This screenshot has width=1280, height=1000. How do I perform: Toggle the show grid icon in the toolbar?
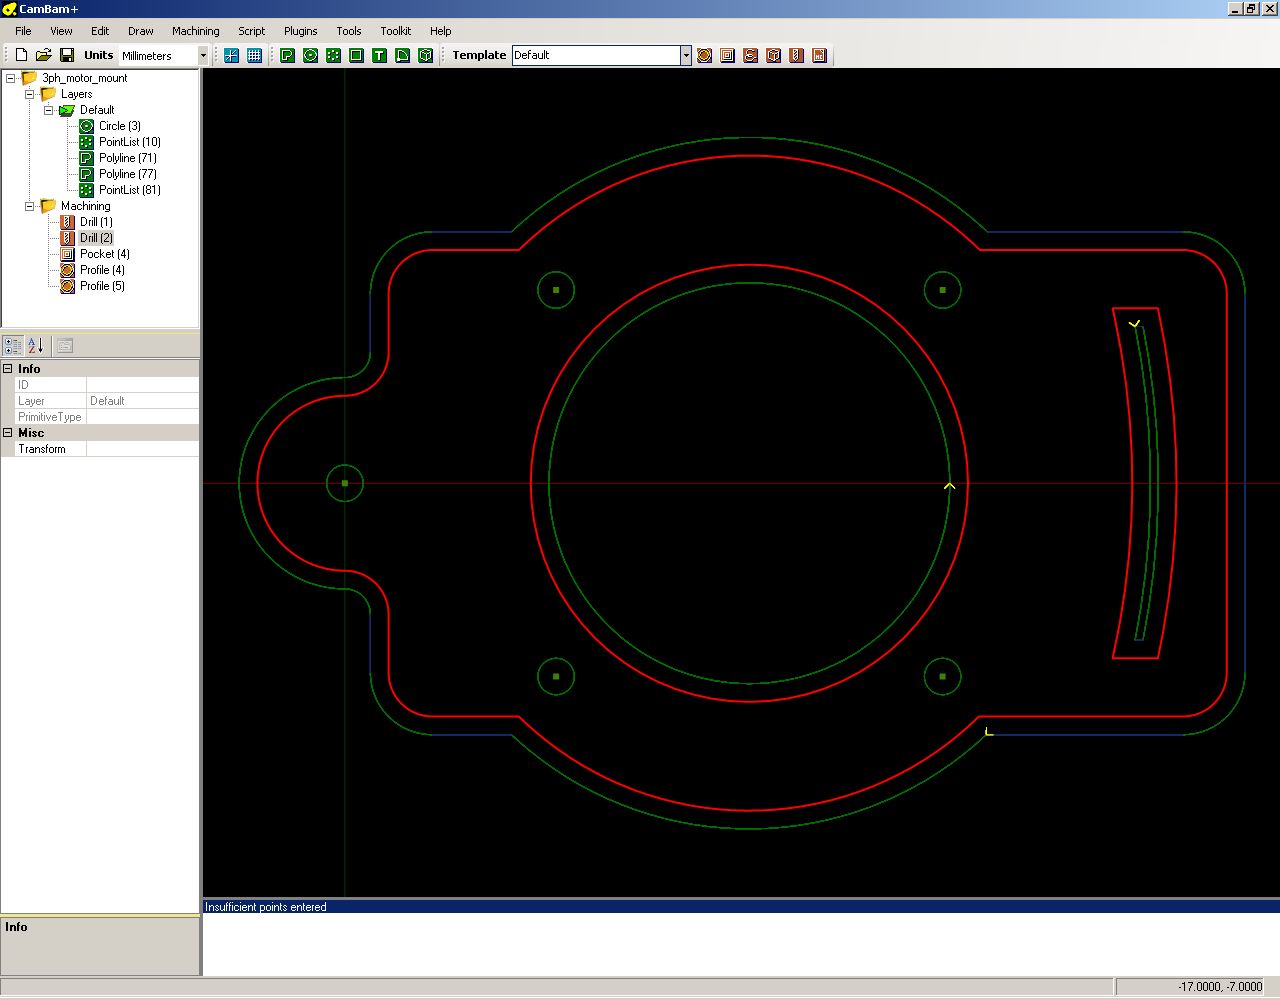(254, 55)
